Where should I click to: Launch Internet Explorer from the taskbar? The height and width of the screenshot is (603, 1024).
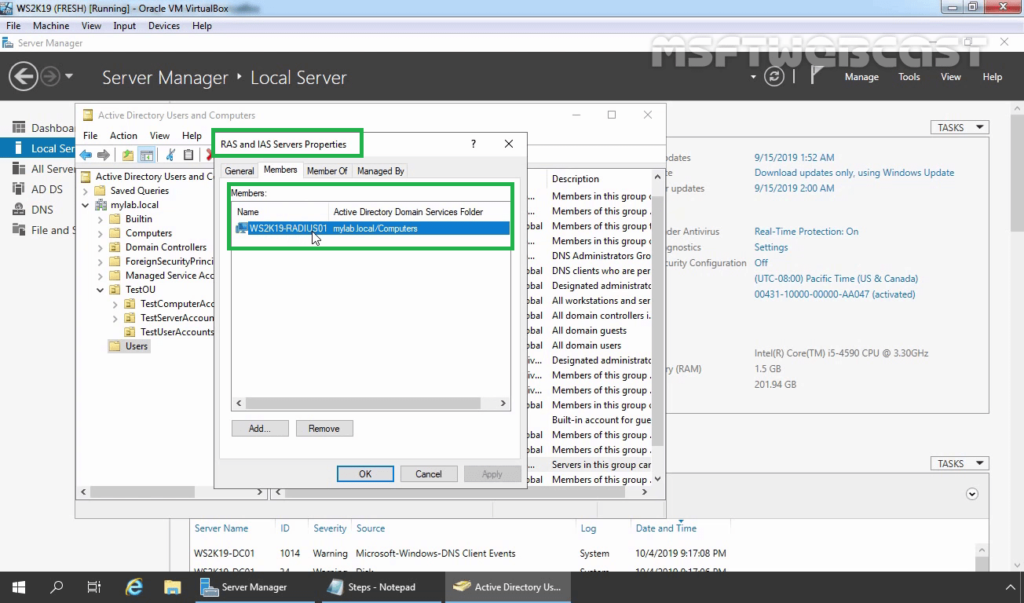coord(134,587)
